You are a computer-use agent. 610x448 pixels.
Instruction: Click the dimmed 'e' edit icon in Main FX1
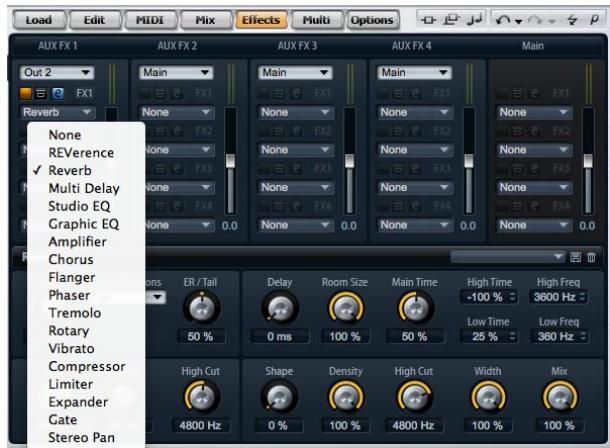click(535, 93)
